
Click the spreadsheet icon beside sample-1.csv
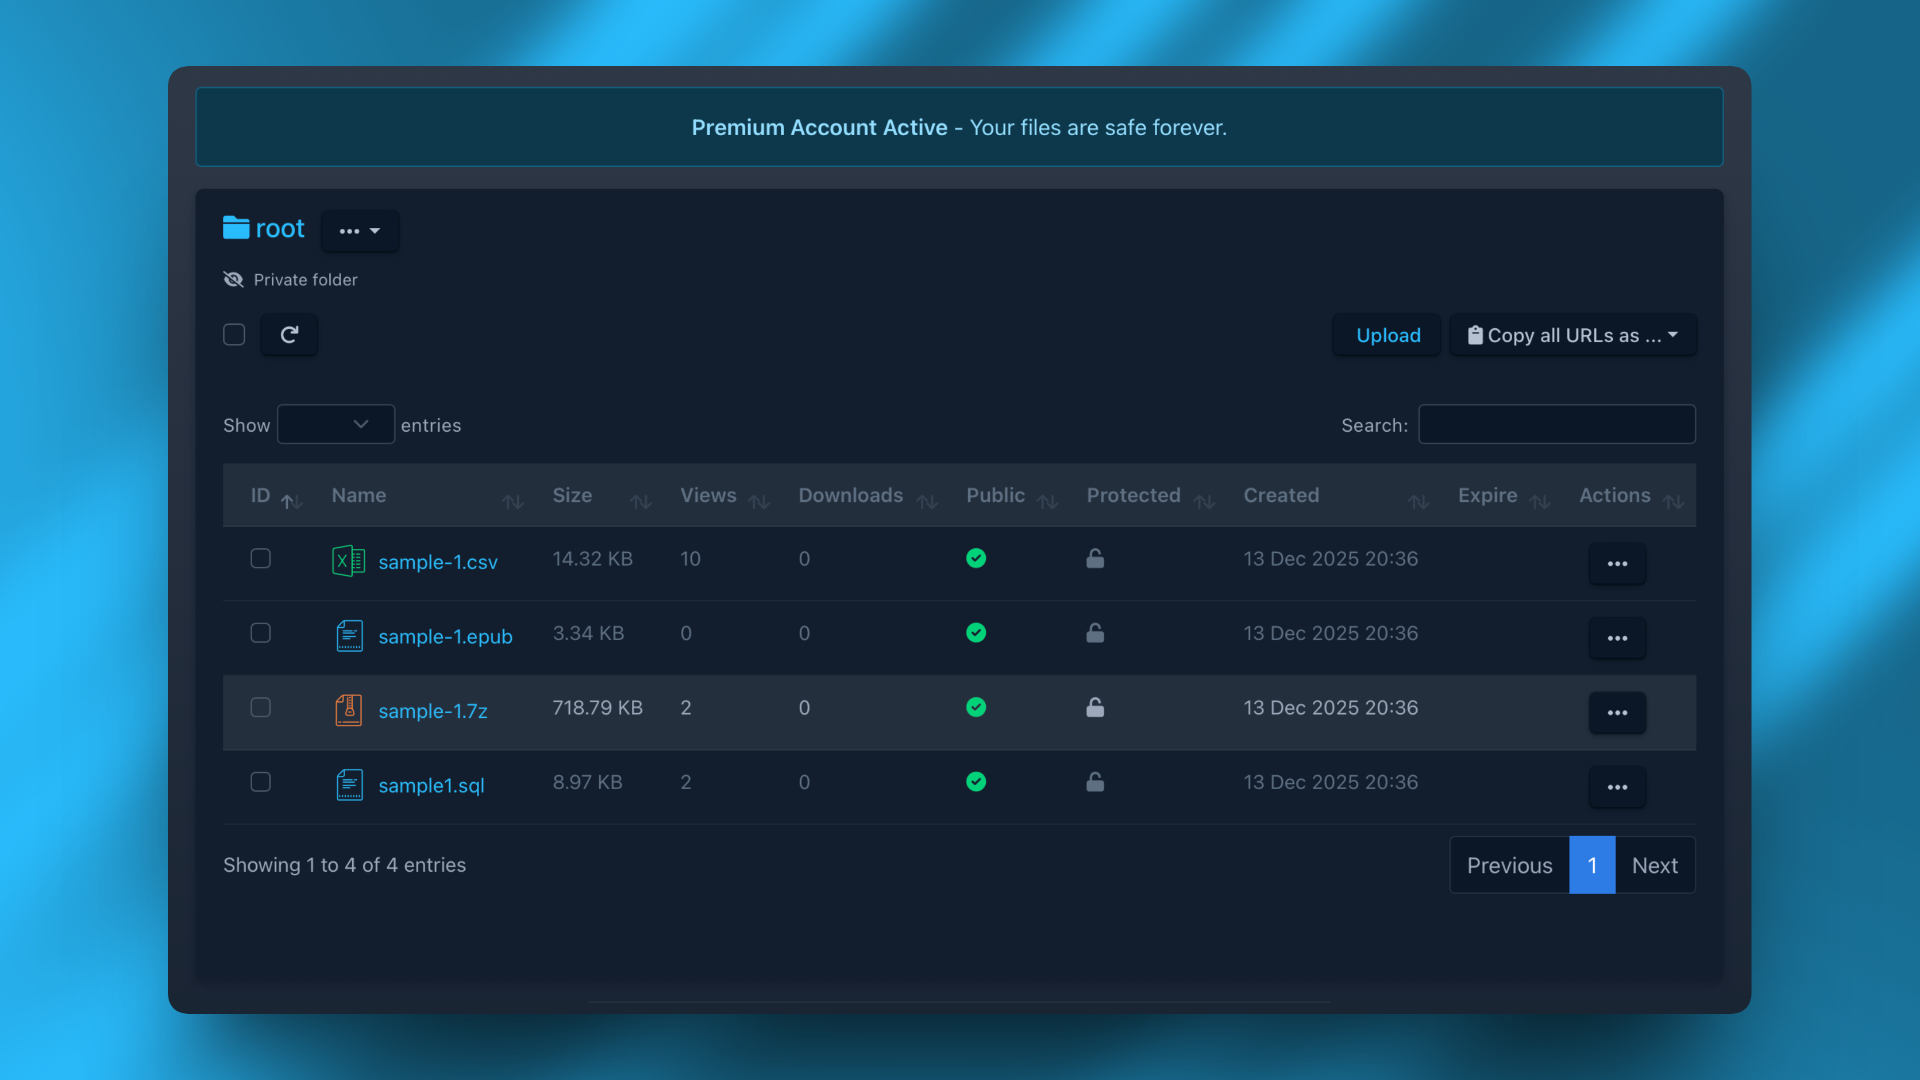348,561
